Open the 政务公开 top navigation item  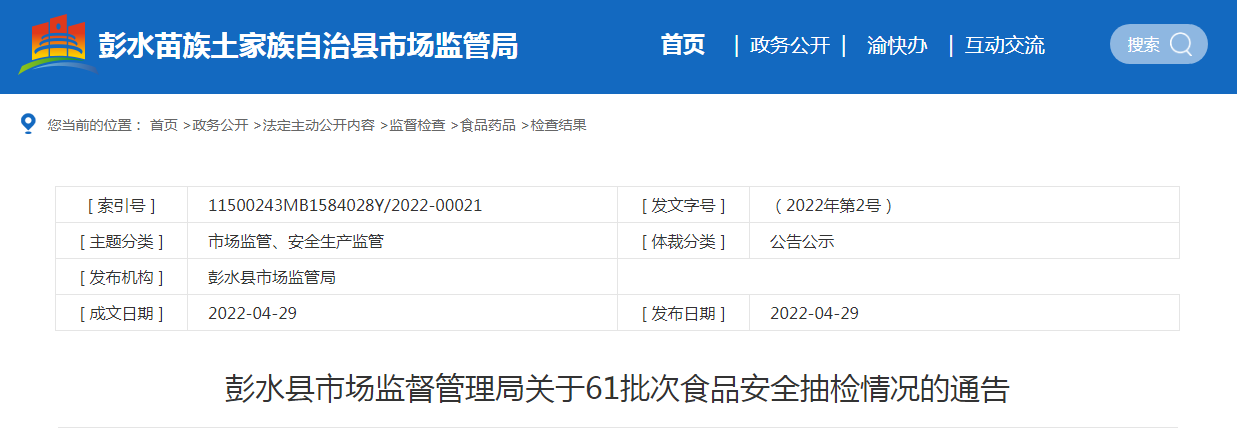[789, 45]
